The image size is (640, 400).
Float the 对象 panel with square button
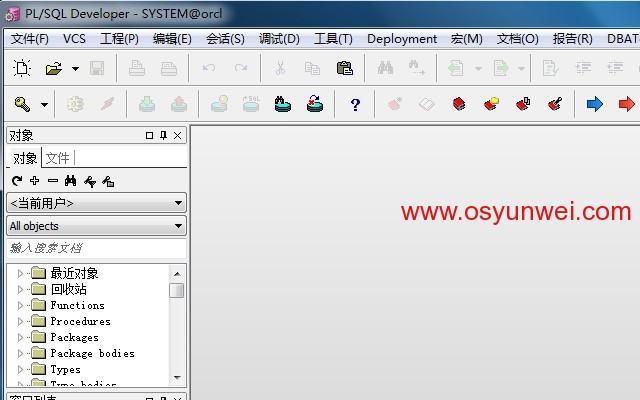click(149, 136)
